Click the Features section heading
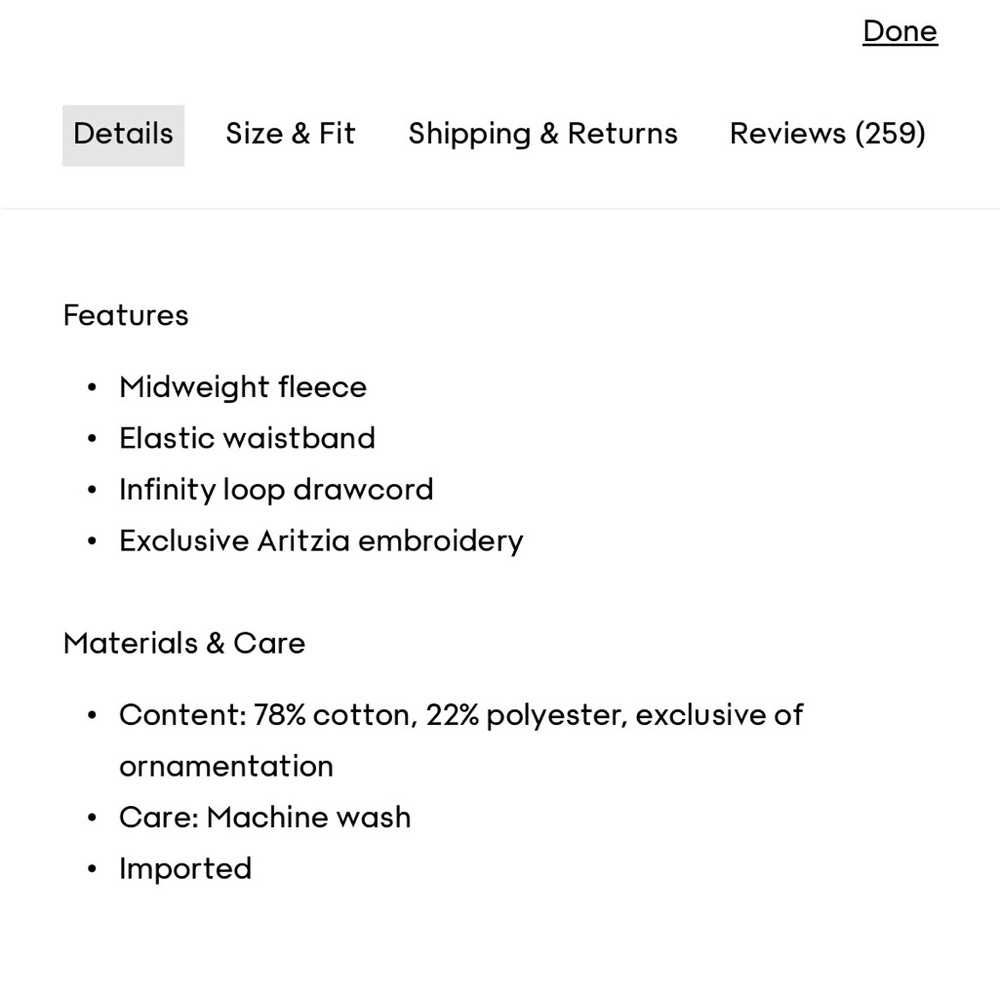 point(126,315)
